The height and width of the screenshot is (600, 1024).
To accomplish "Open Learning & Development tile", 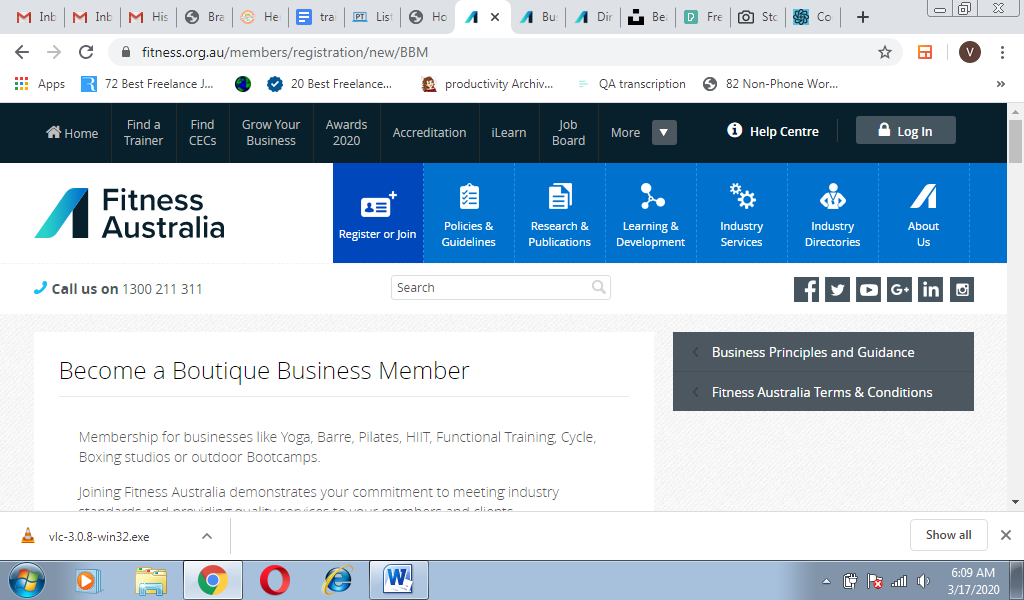I will click(650, 213).
